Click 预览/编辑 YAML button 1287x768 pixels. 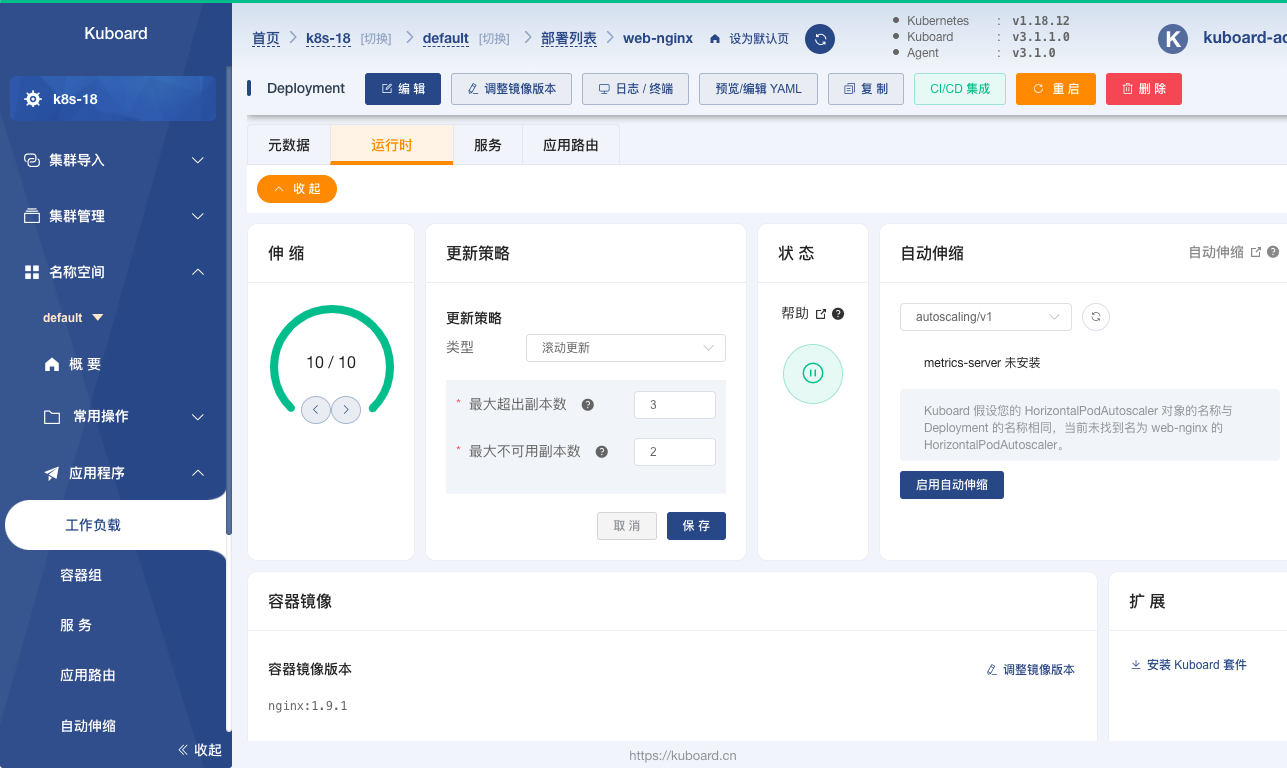pos(758,89)
